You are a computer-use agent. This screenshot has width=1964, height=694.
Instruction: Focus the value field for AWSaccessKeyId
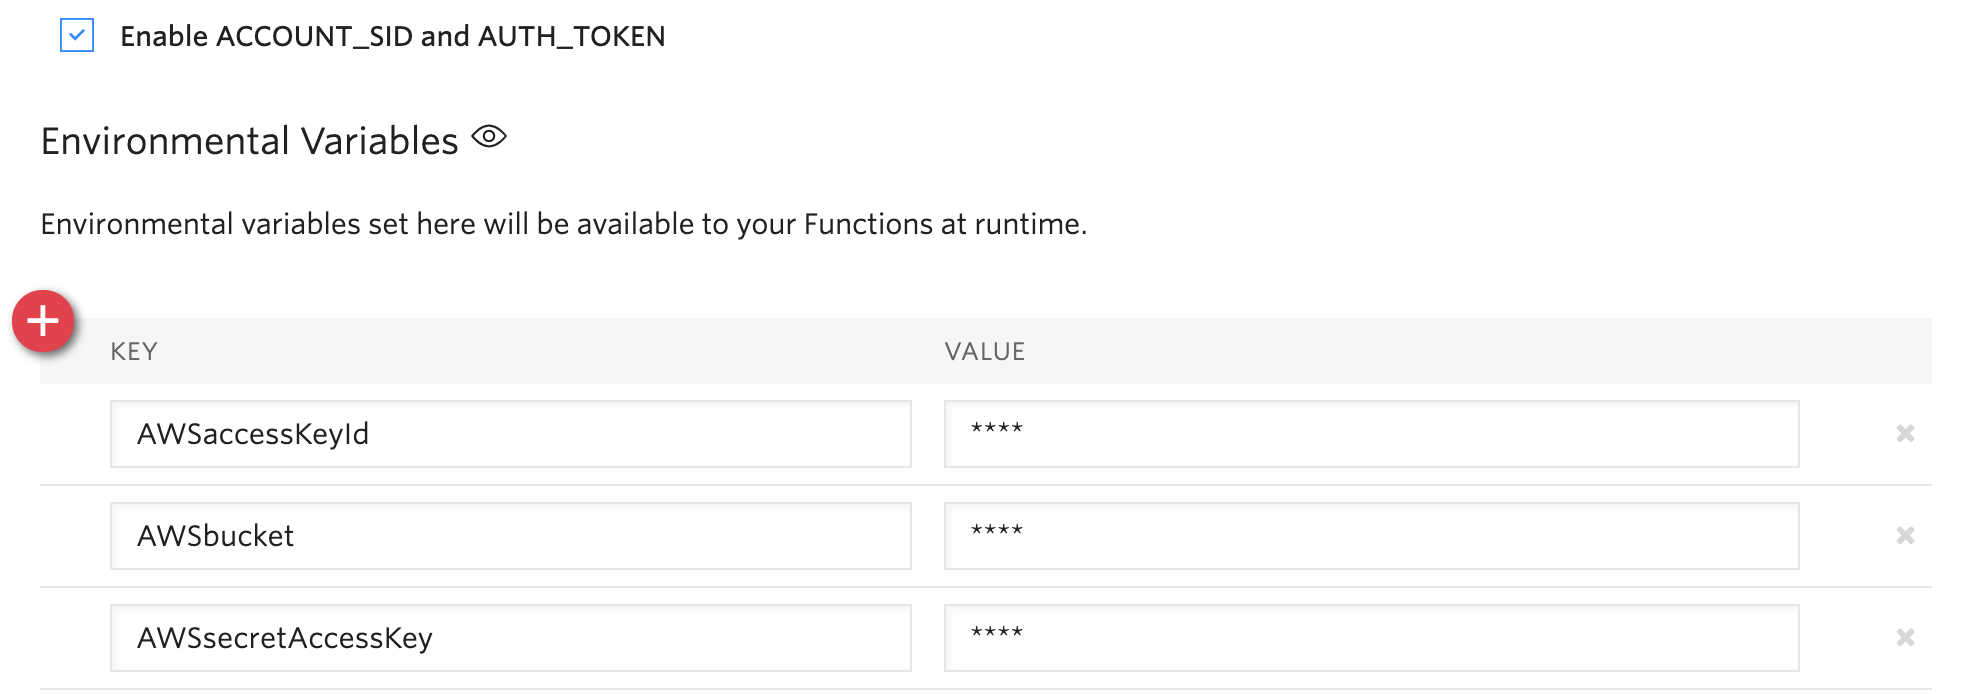1370,434
